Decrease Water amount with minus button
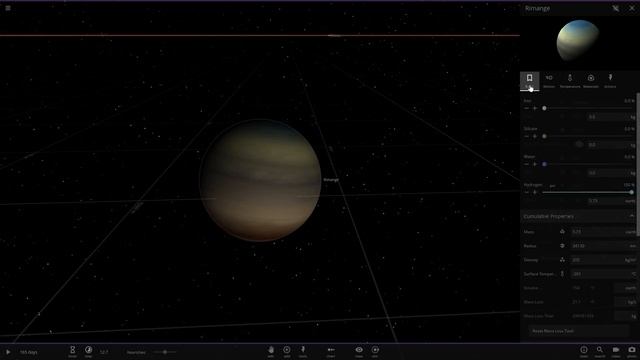This screenshot has height=360, width=640. click(x=527, y=164)
